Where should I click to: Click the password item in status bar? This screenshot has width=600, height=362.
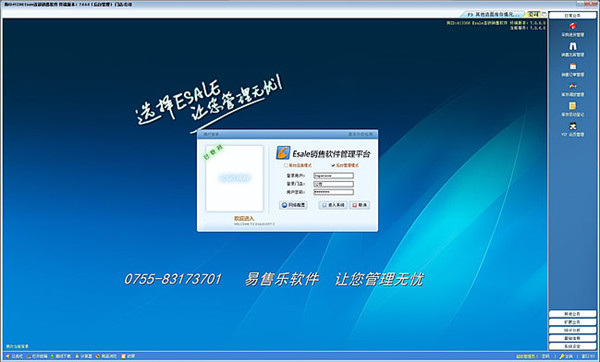tap(546, 356)
